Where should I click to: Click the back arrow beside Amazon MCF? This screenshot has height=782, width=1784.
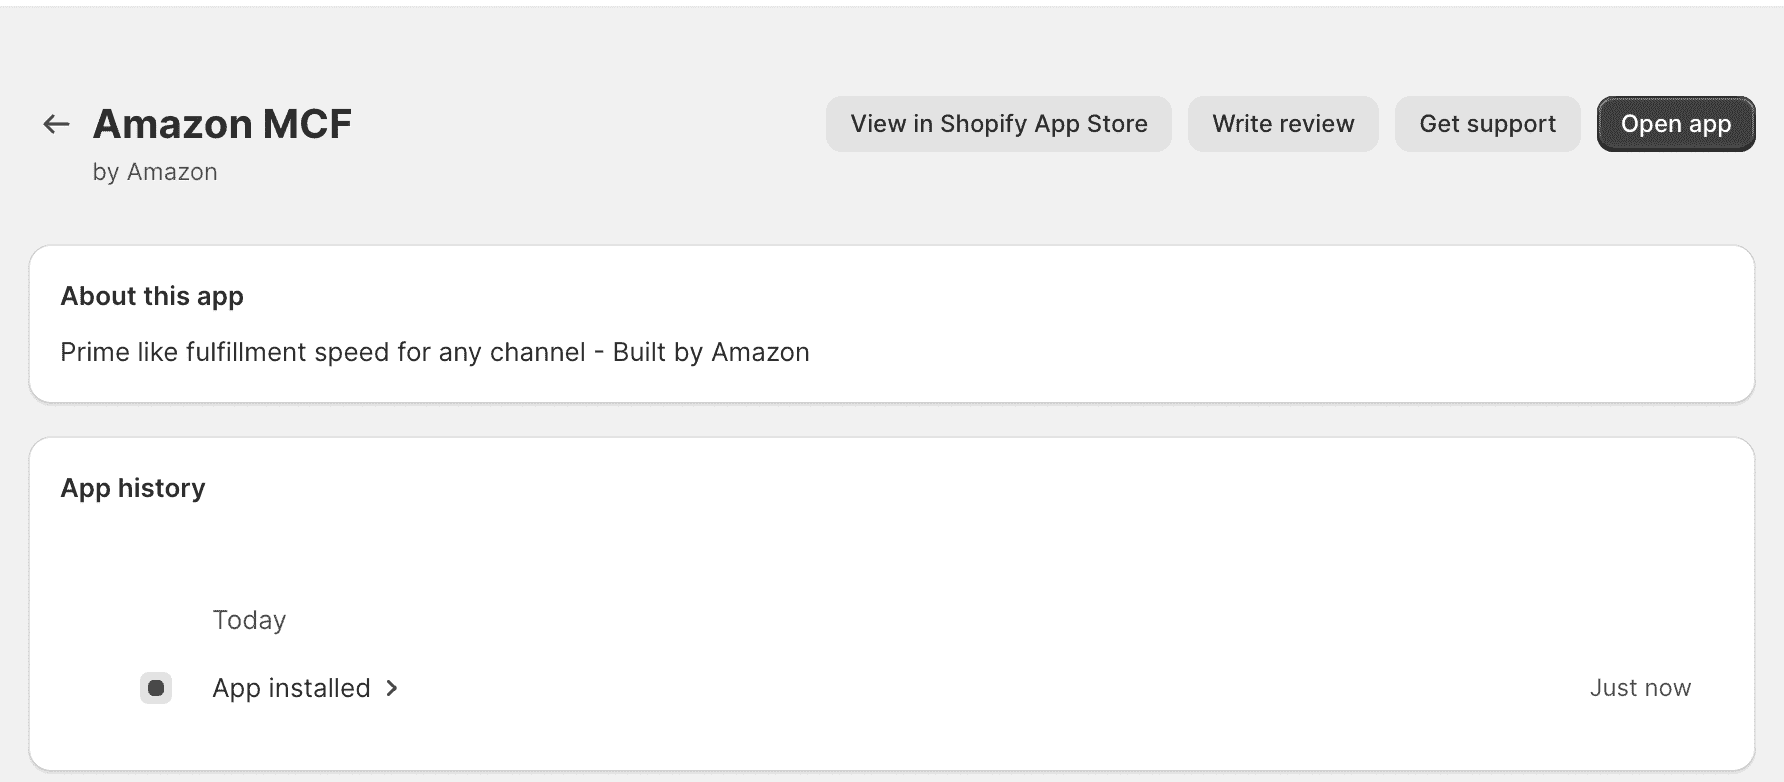pyautogui.click(x=56, y=124)
